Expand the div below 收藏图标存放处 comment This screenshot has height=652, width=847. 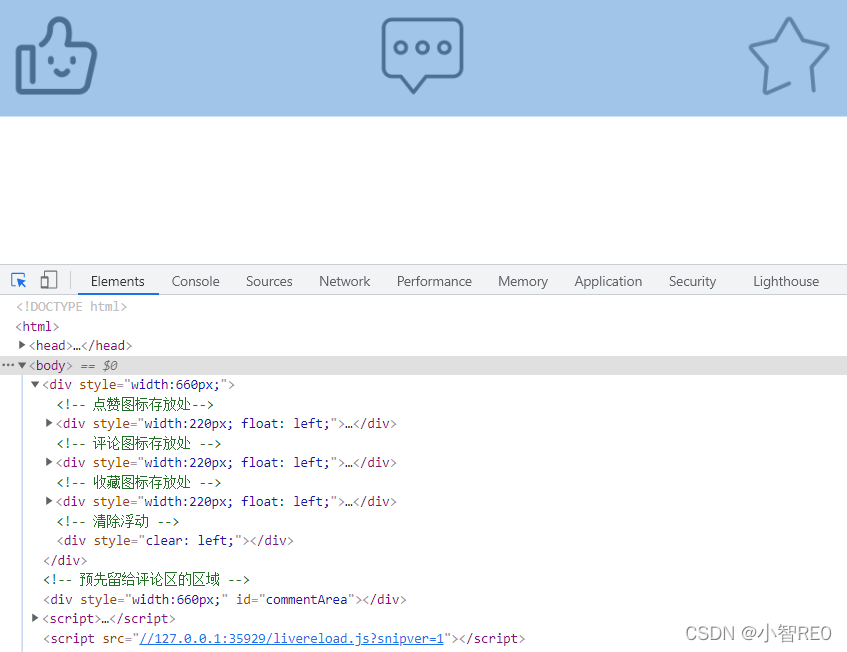coord(49,501)
